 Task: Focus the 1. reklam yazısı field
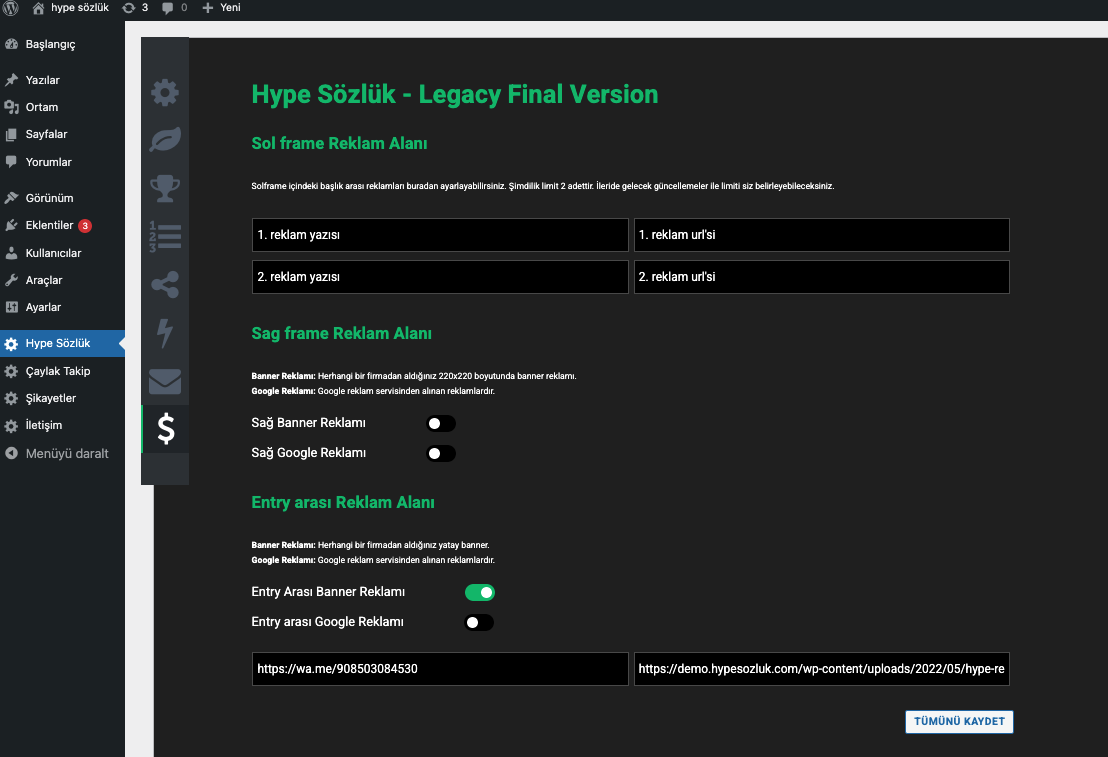pos(440,235)
